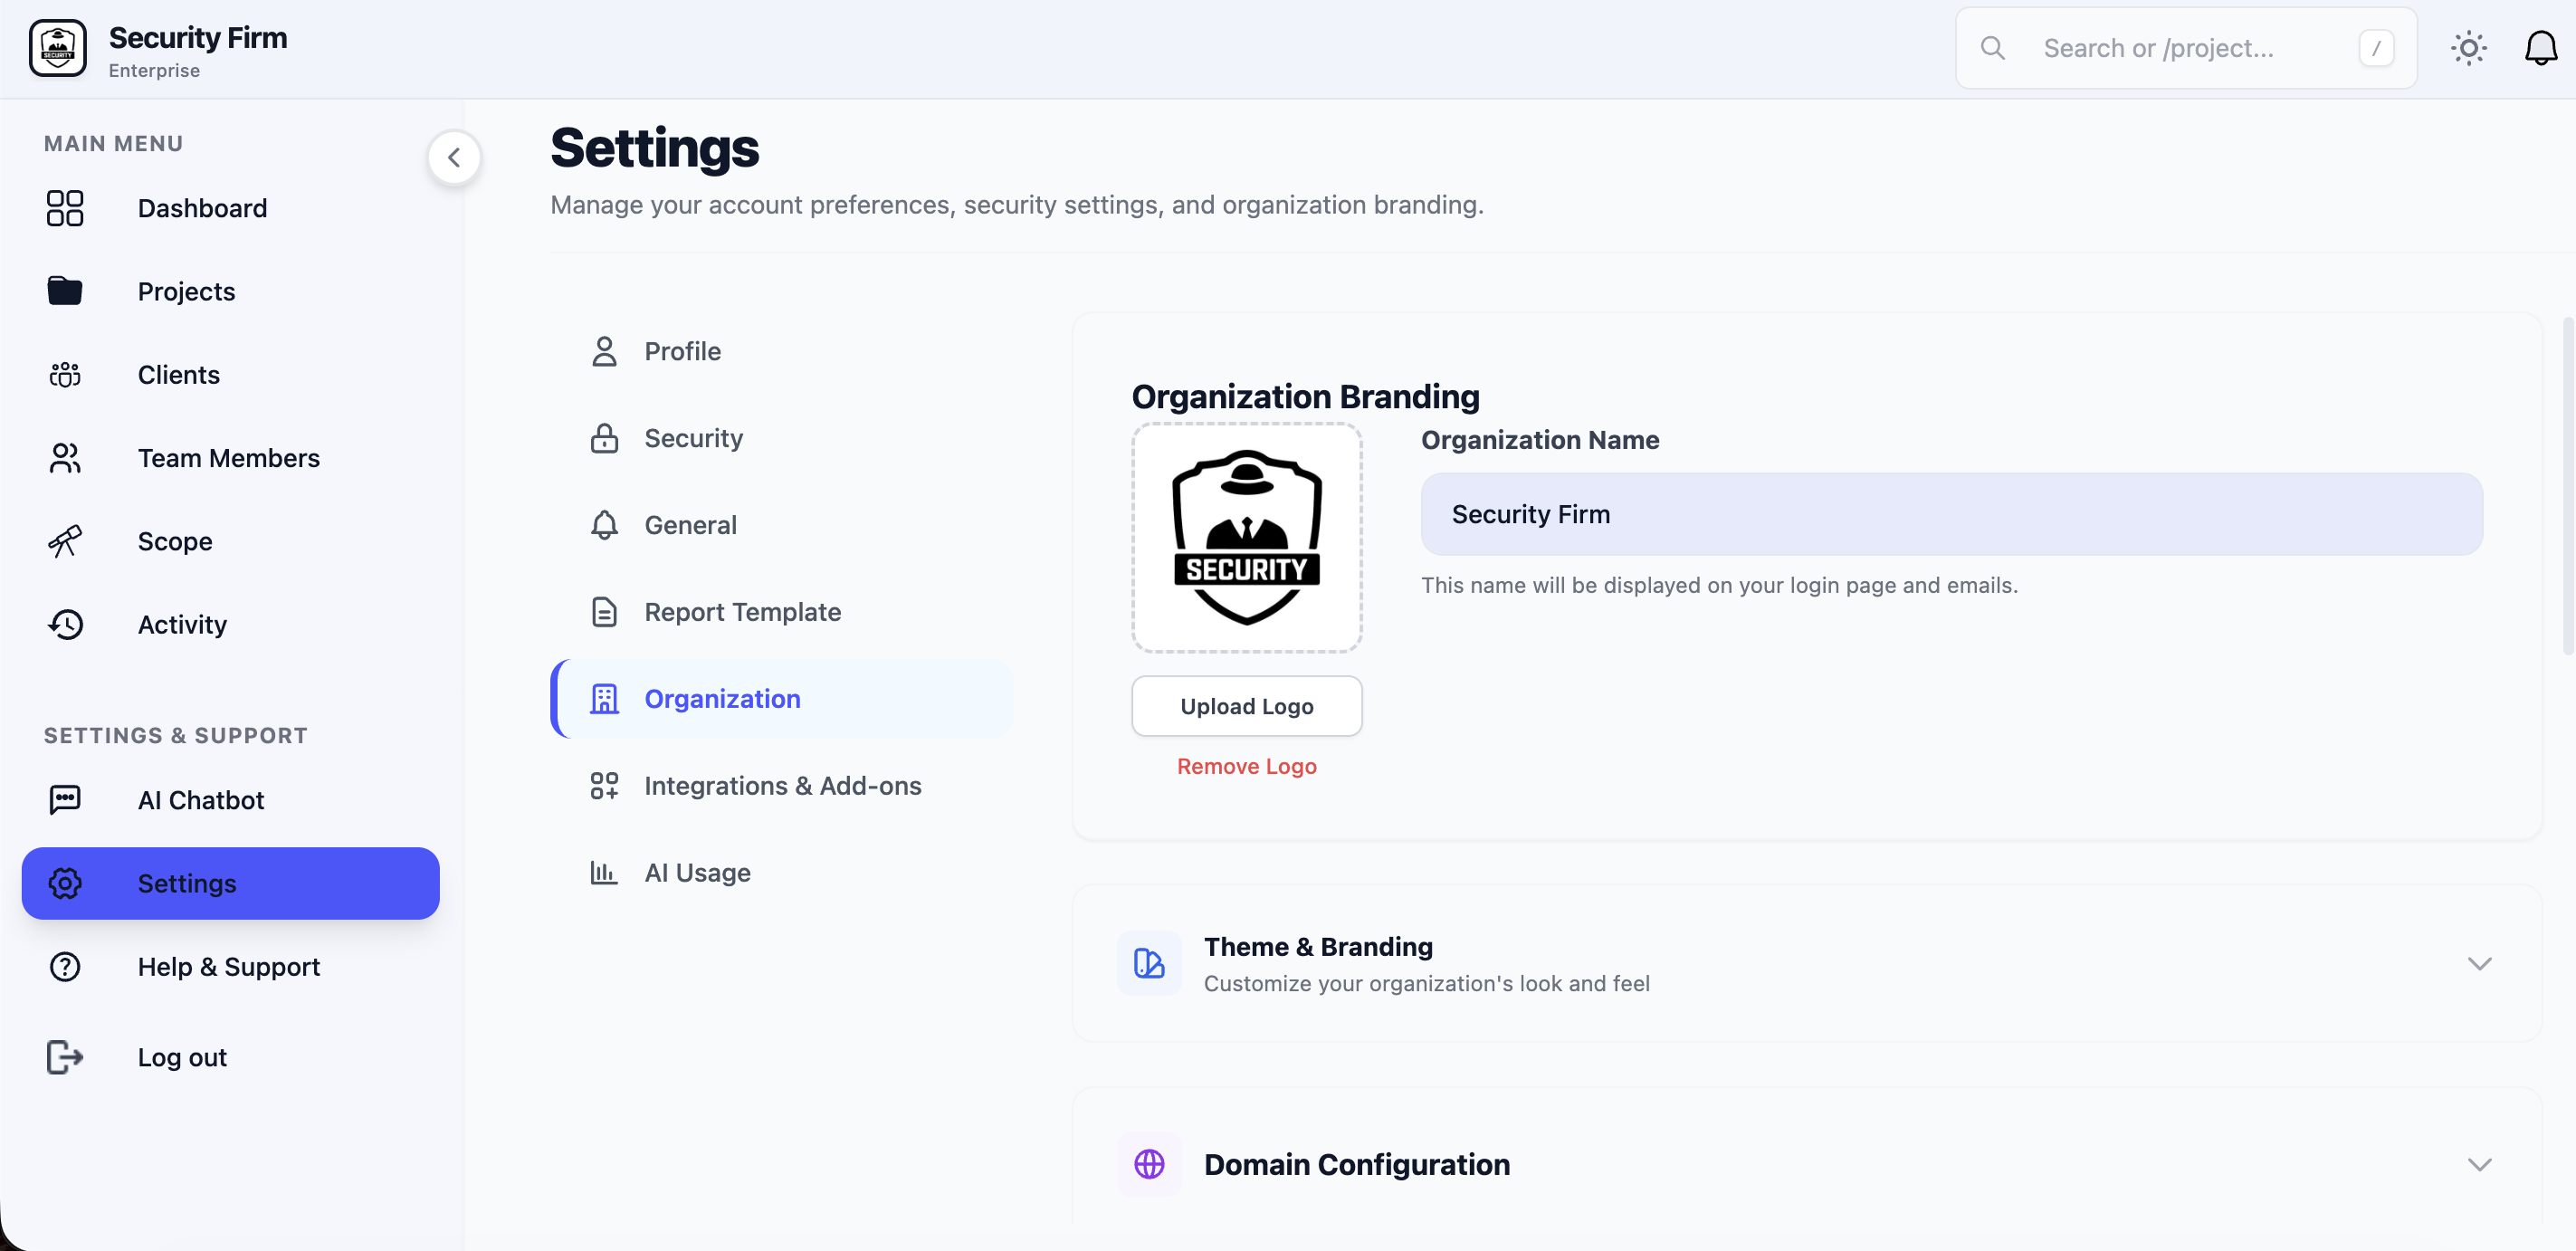This screenshot has height=1251, width=2576.
Task: Click the Search or /project field
Action: click(2186, 48)
